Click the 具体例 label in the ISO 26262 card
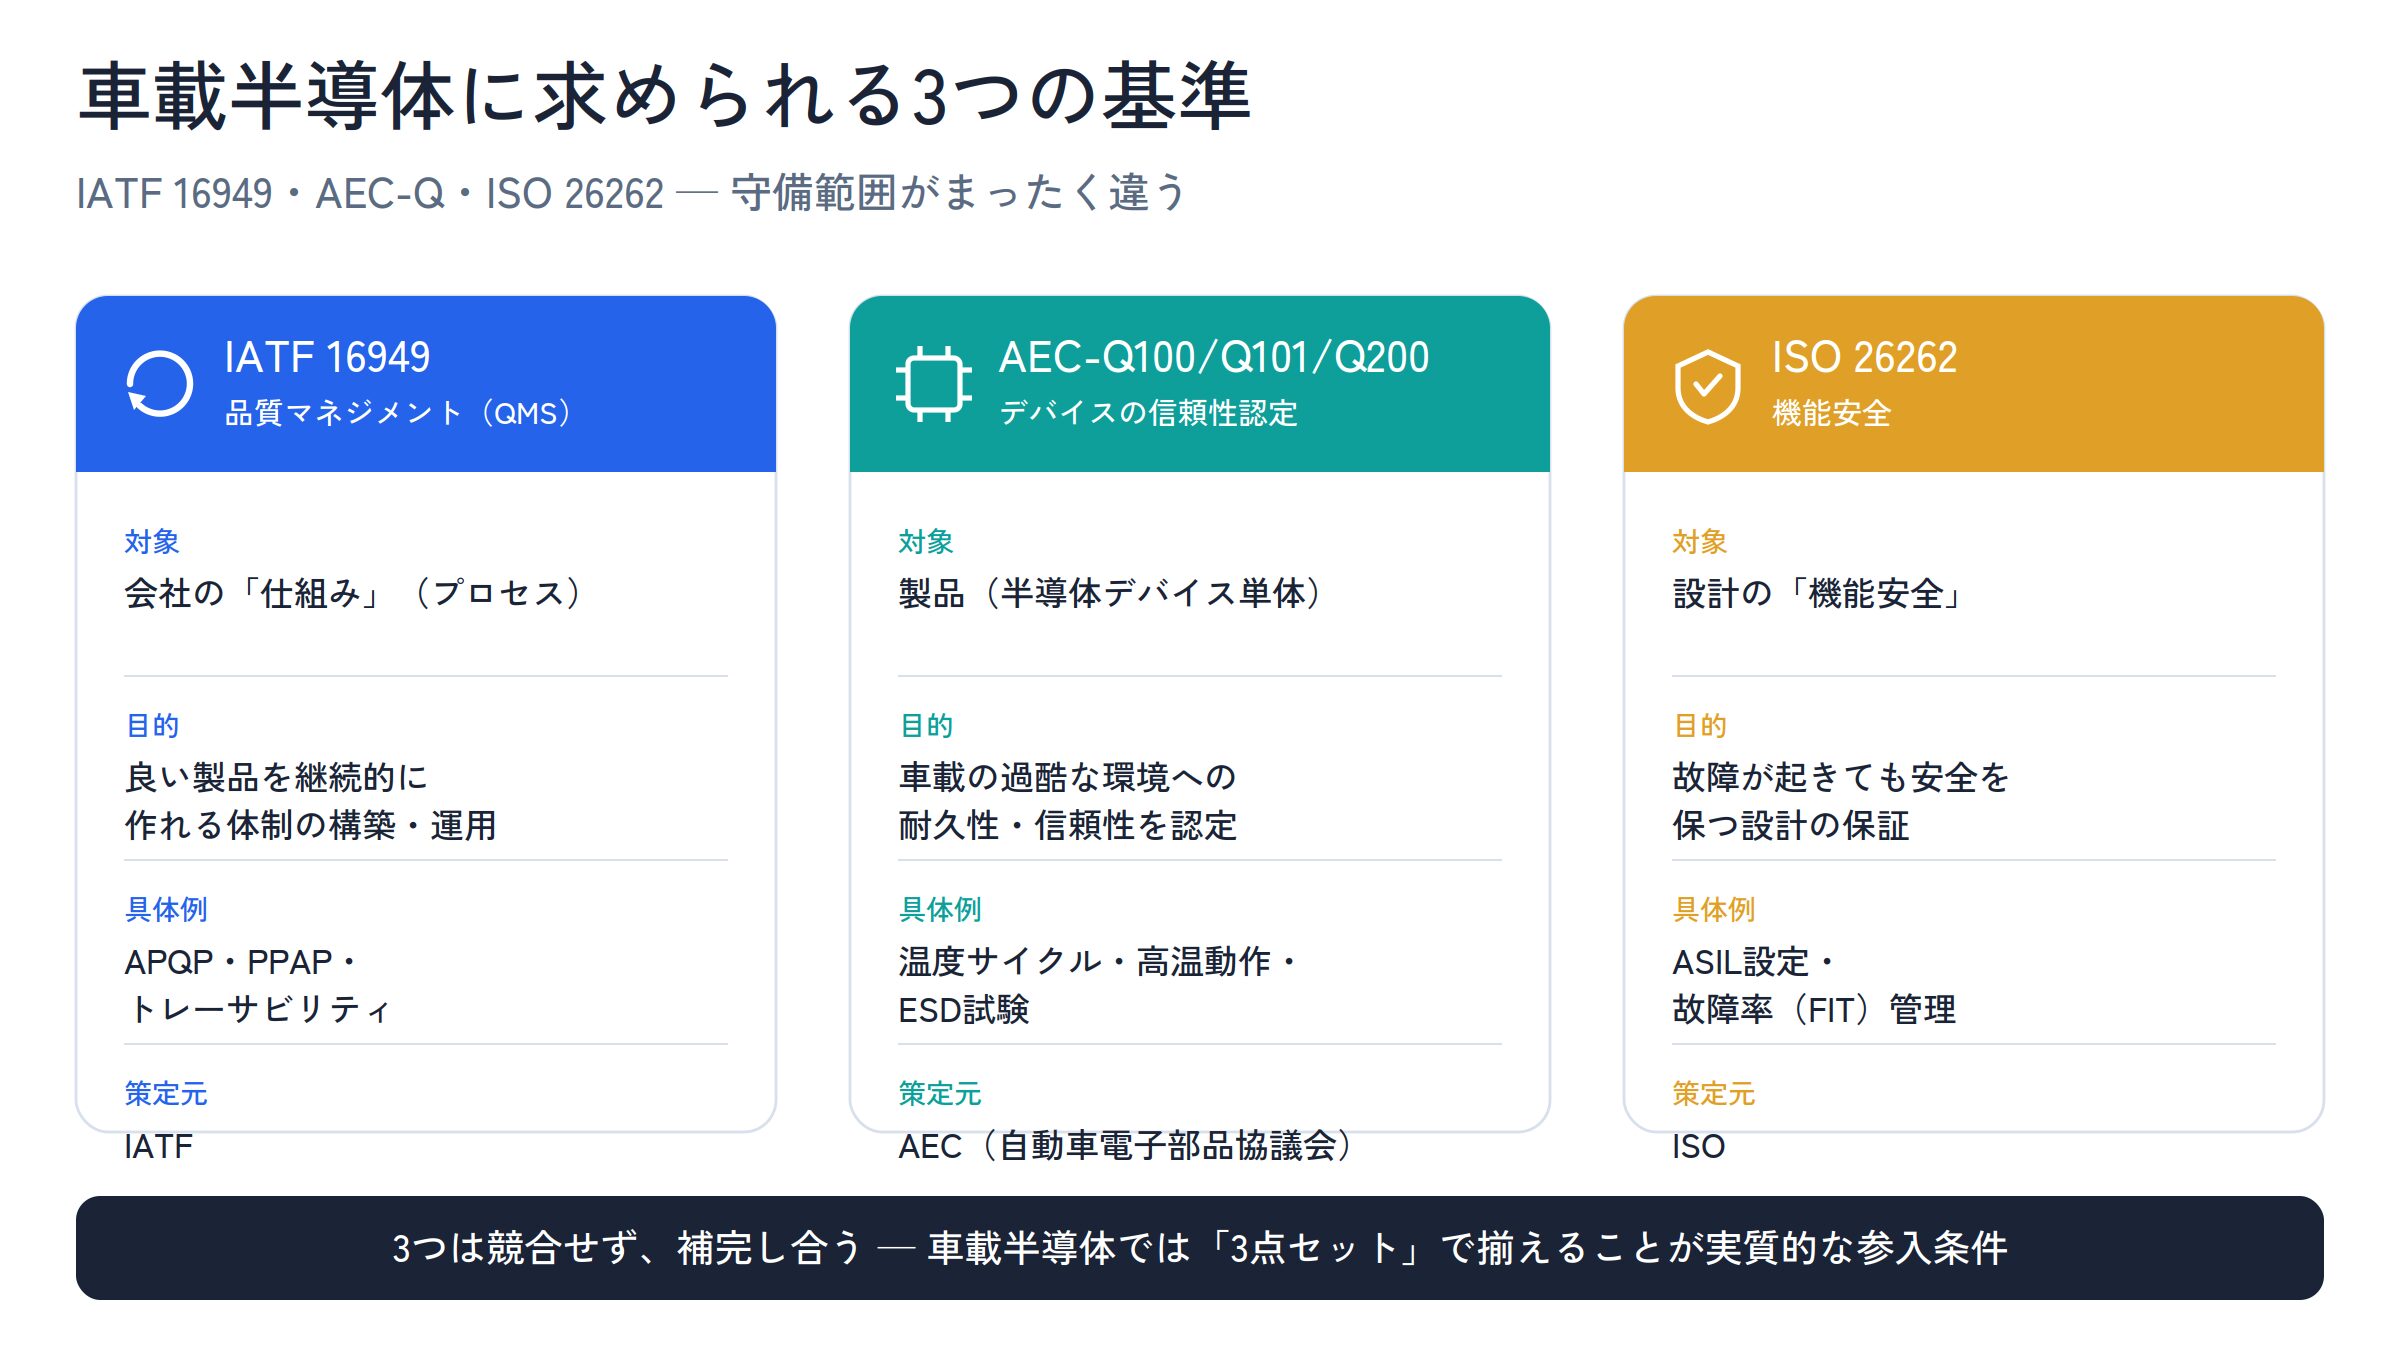2400x1350 pixels. point(1714,909)
